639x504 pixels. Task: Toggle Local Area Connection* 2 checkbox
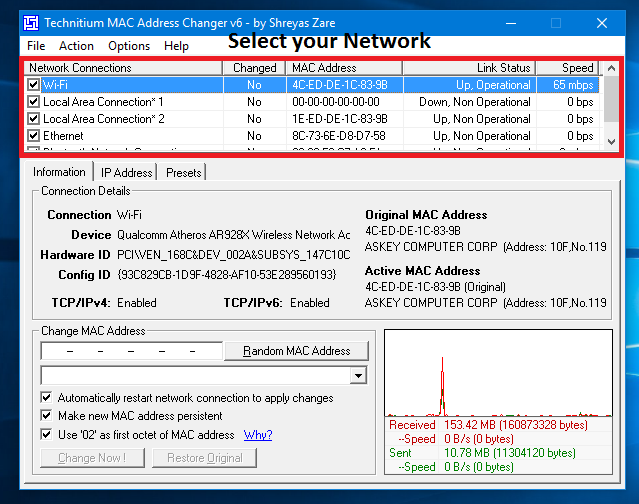(x=33, y=119)
